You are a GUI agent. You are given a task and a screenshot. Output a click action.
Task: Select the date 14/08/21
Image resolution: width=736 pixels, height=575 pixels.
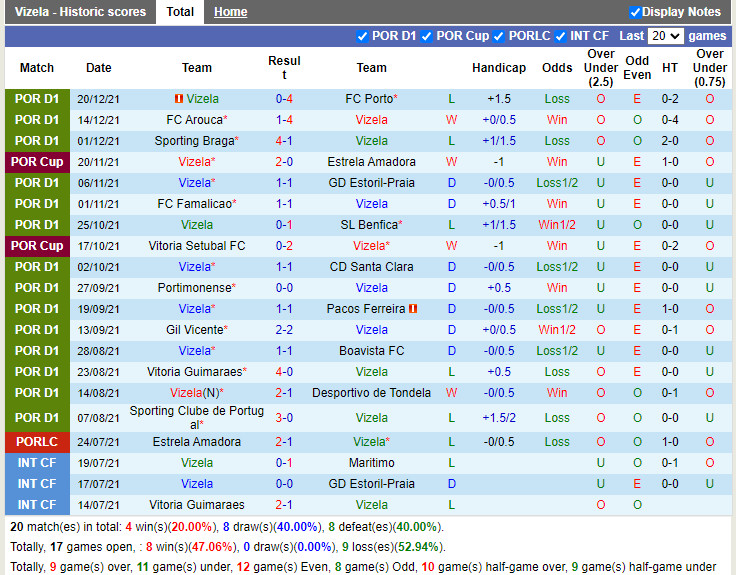click(x=99, y=393)
